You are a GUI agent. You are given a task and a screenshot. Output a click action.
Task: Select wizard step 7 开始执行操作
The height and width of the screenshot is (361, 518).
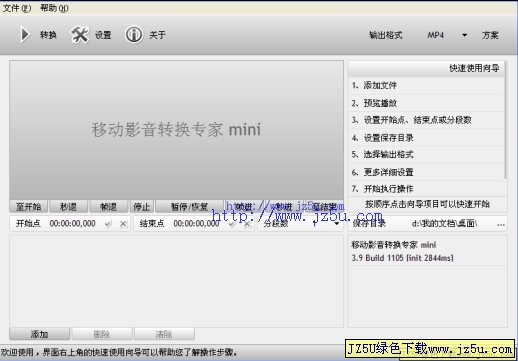click(426, 189)
